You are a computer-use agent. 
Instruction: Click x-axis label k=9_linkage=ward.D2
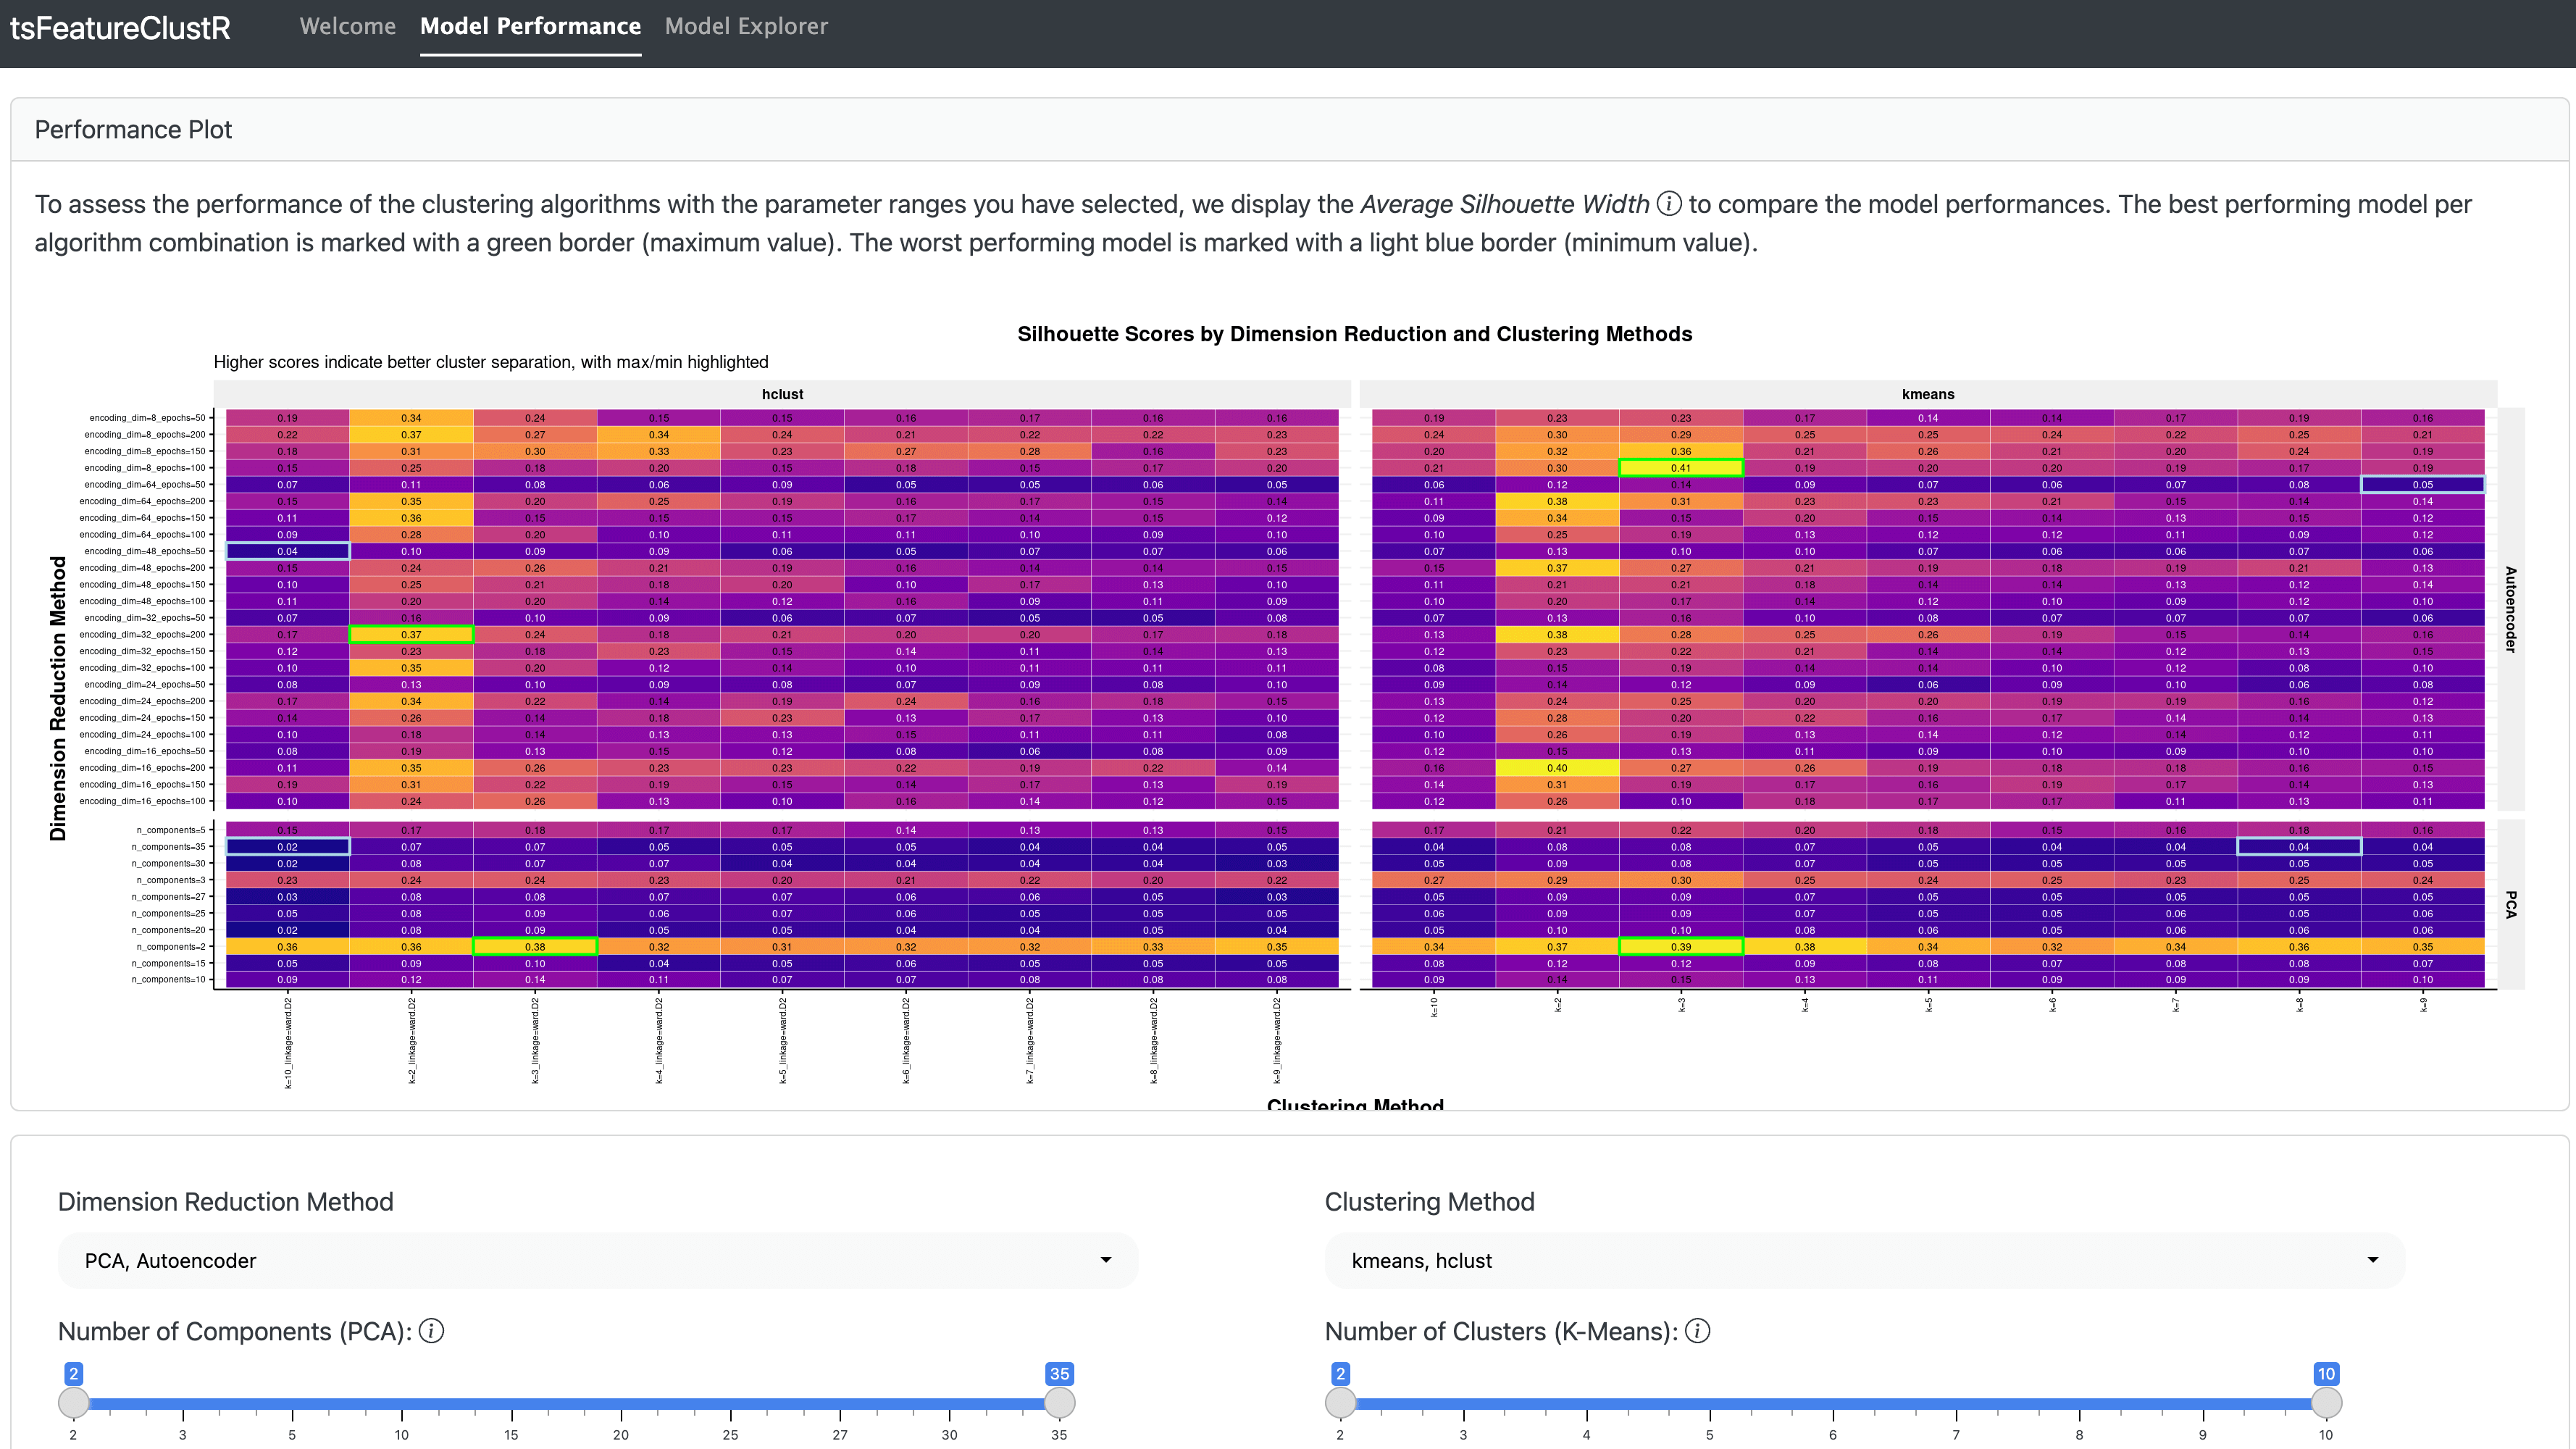click(1277, 1040)
